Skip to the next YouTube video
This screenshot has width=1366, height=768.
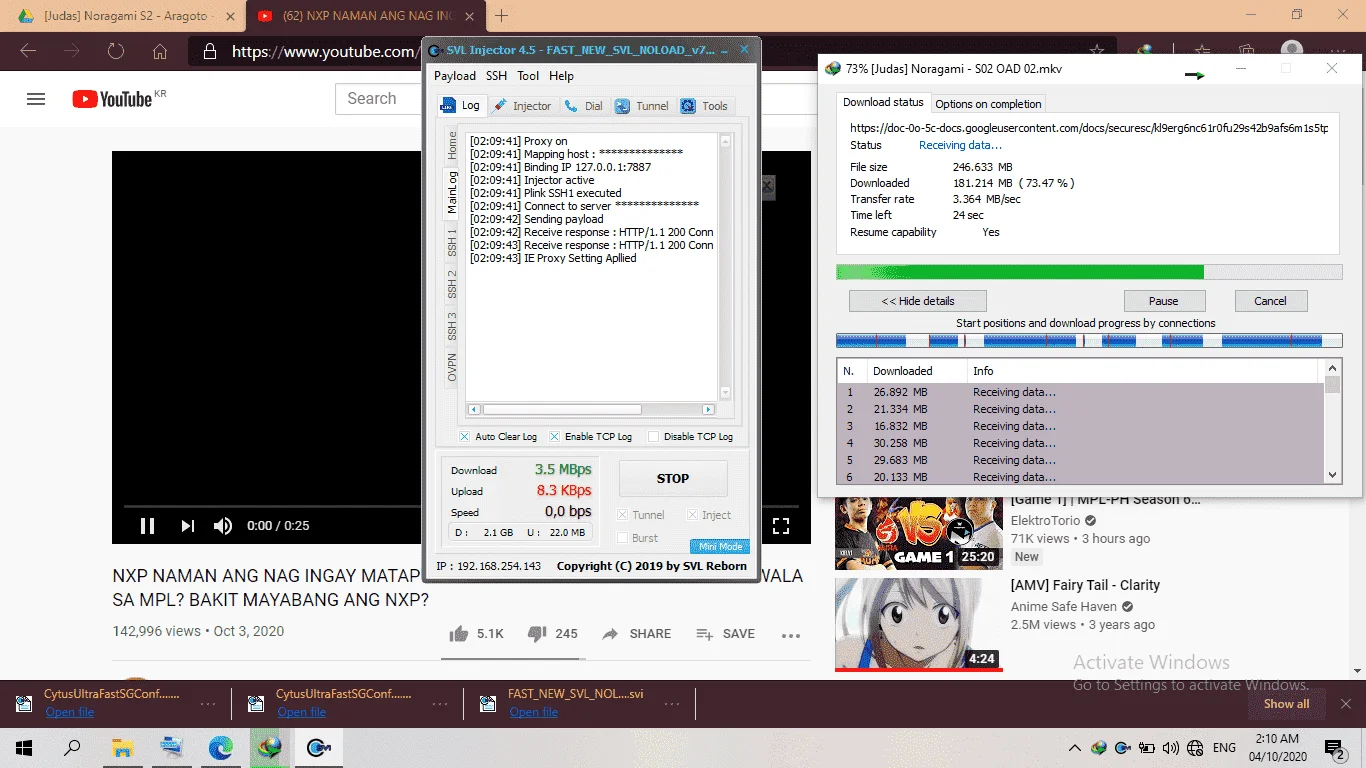(x=187, y=525)
